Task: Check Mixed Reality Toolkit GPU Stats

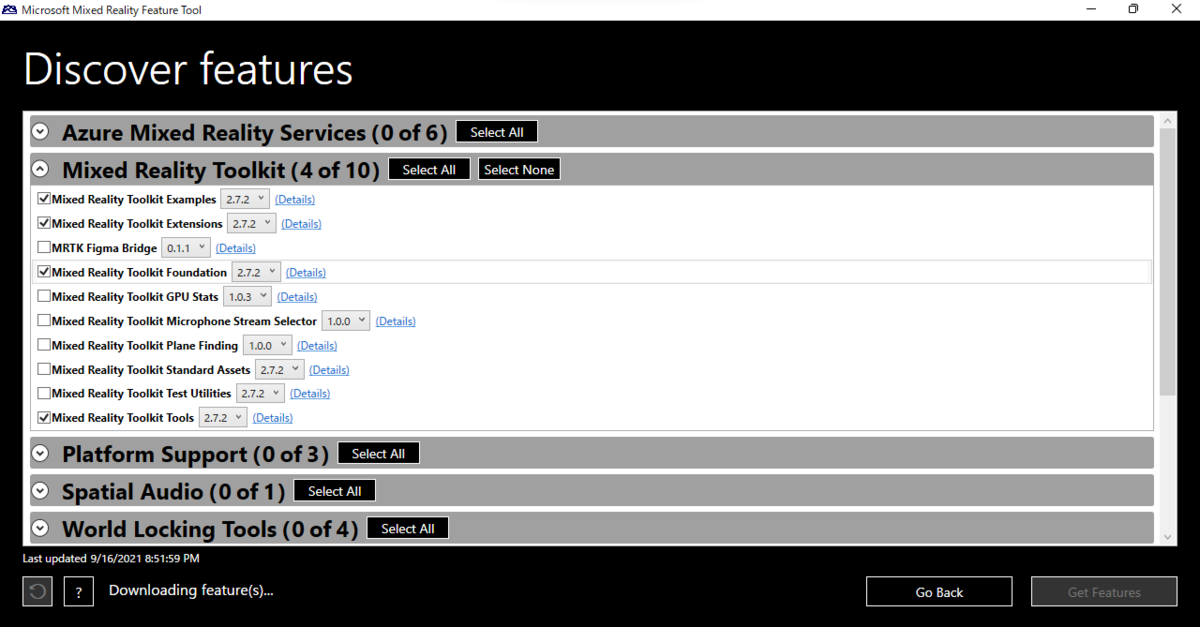Action: click(44, 296)
